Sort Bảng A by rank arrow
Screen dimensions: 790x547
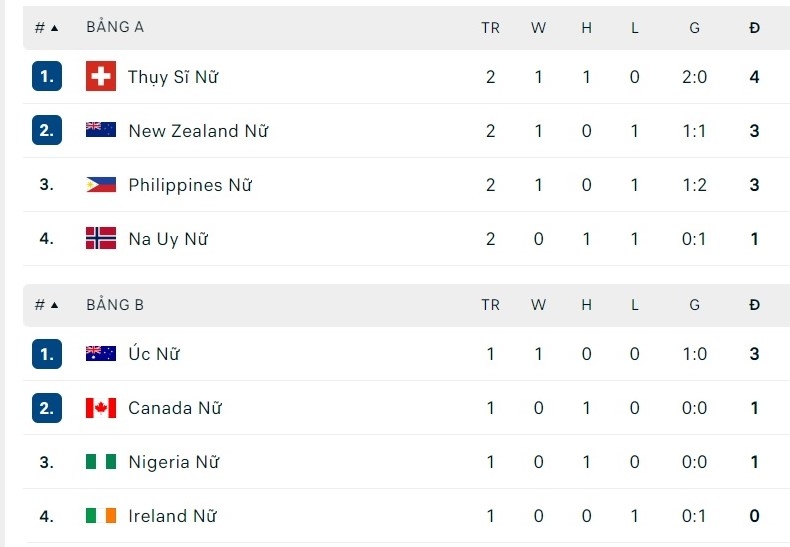[x=54, y=28]
